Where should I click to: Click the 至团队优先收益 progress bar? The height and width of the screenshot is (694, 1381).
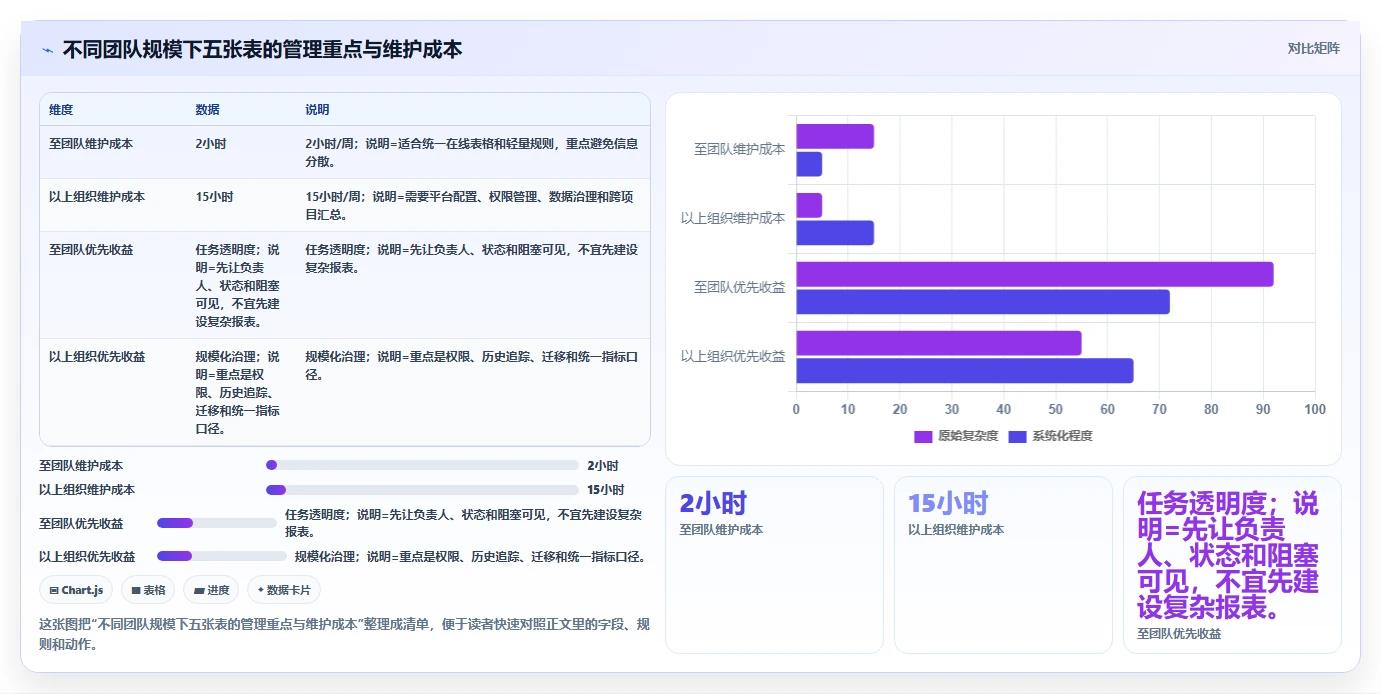pyautogui.click(x=216, y=522)
